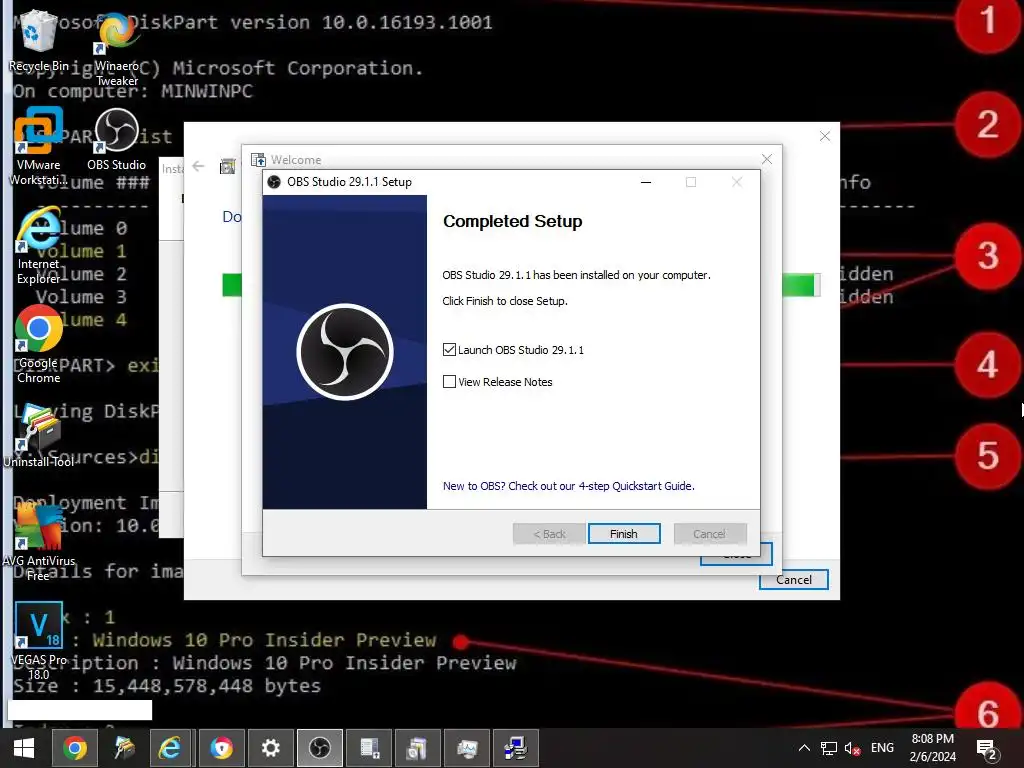Click Cancel in the background installer window
Image resolution: width=1024 pixels, height=768 pixels.
(x=793, y=579)
